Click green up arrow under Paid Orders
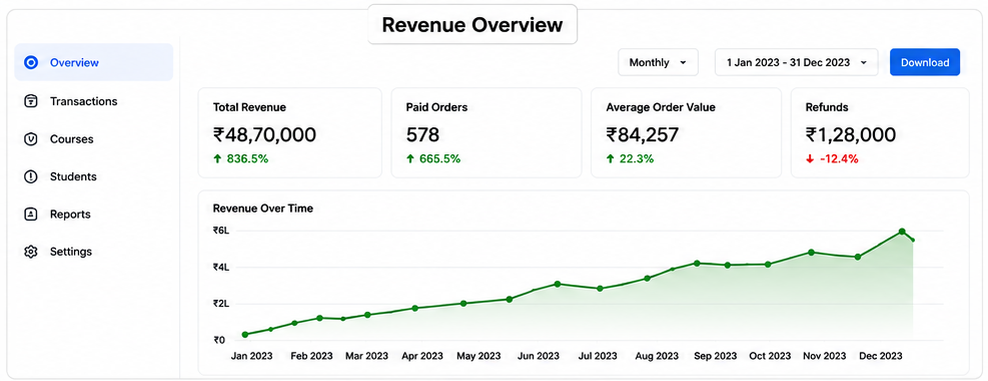The image size is (988, 381). tap(410, 159)
